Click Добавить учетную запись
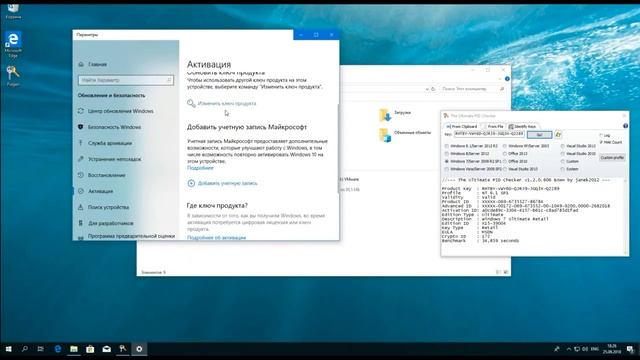The width and height of the screenshot is (640, 360). [227, 183]
